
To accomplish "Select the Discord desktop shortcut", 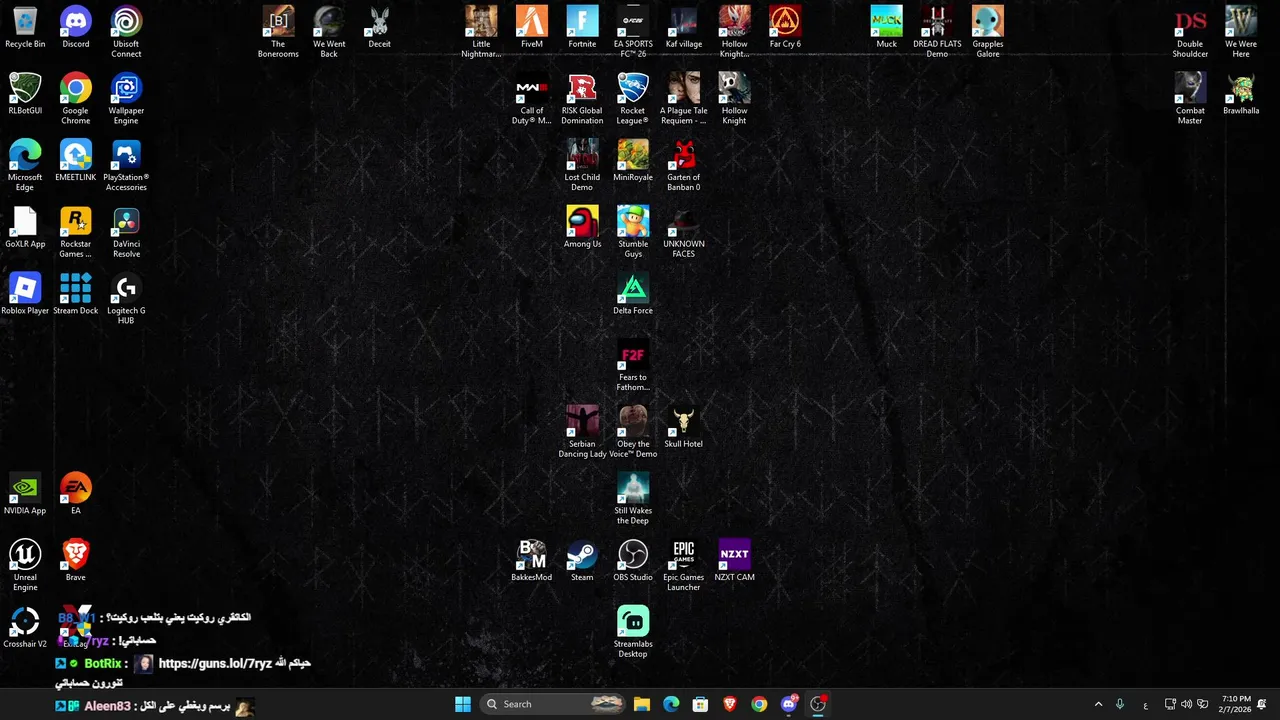I will click(x=76, y=27).
